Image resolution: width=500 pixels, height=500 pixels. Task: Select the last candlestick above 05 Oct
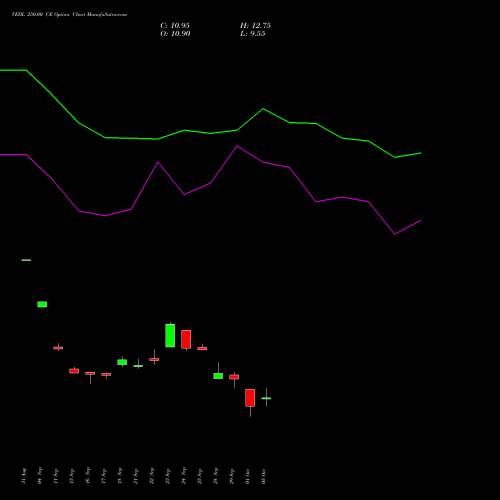[266, 398]
